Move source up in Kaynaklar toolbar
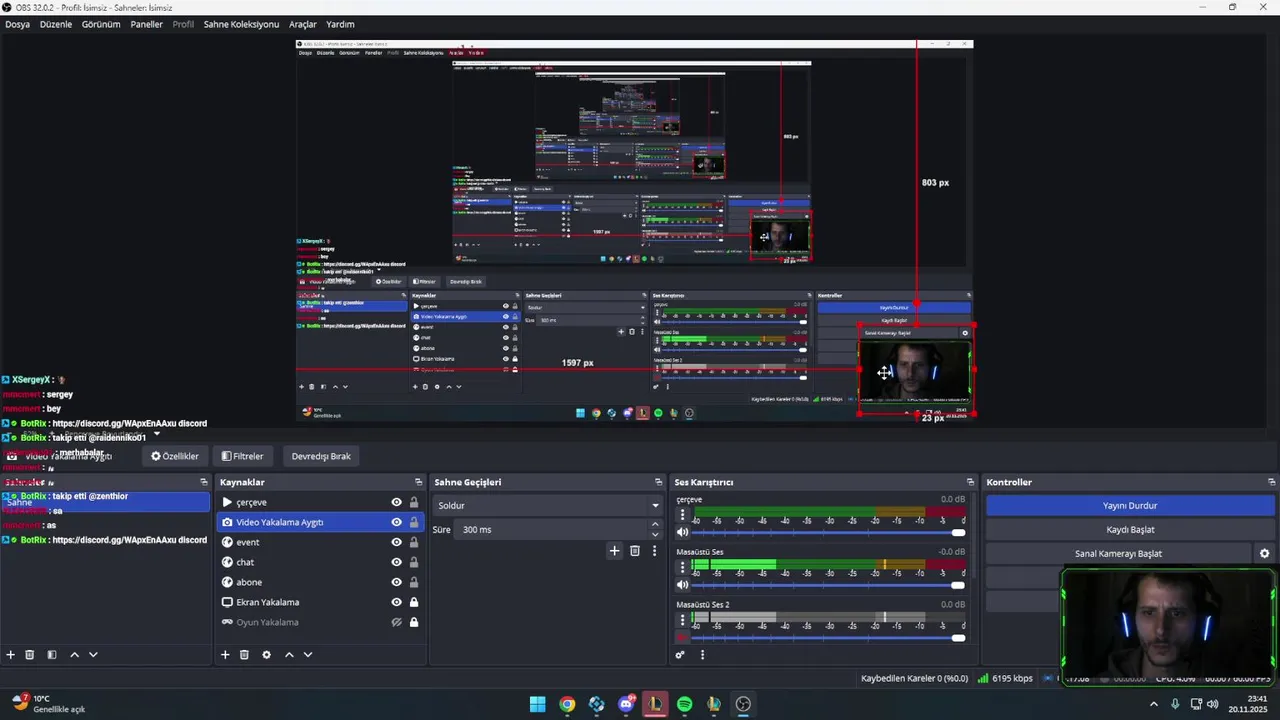 (x=289, y=655)
